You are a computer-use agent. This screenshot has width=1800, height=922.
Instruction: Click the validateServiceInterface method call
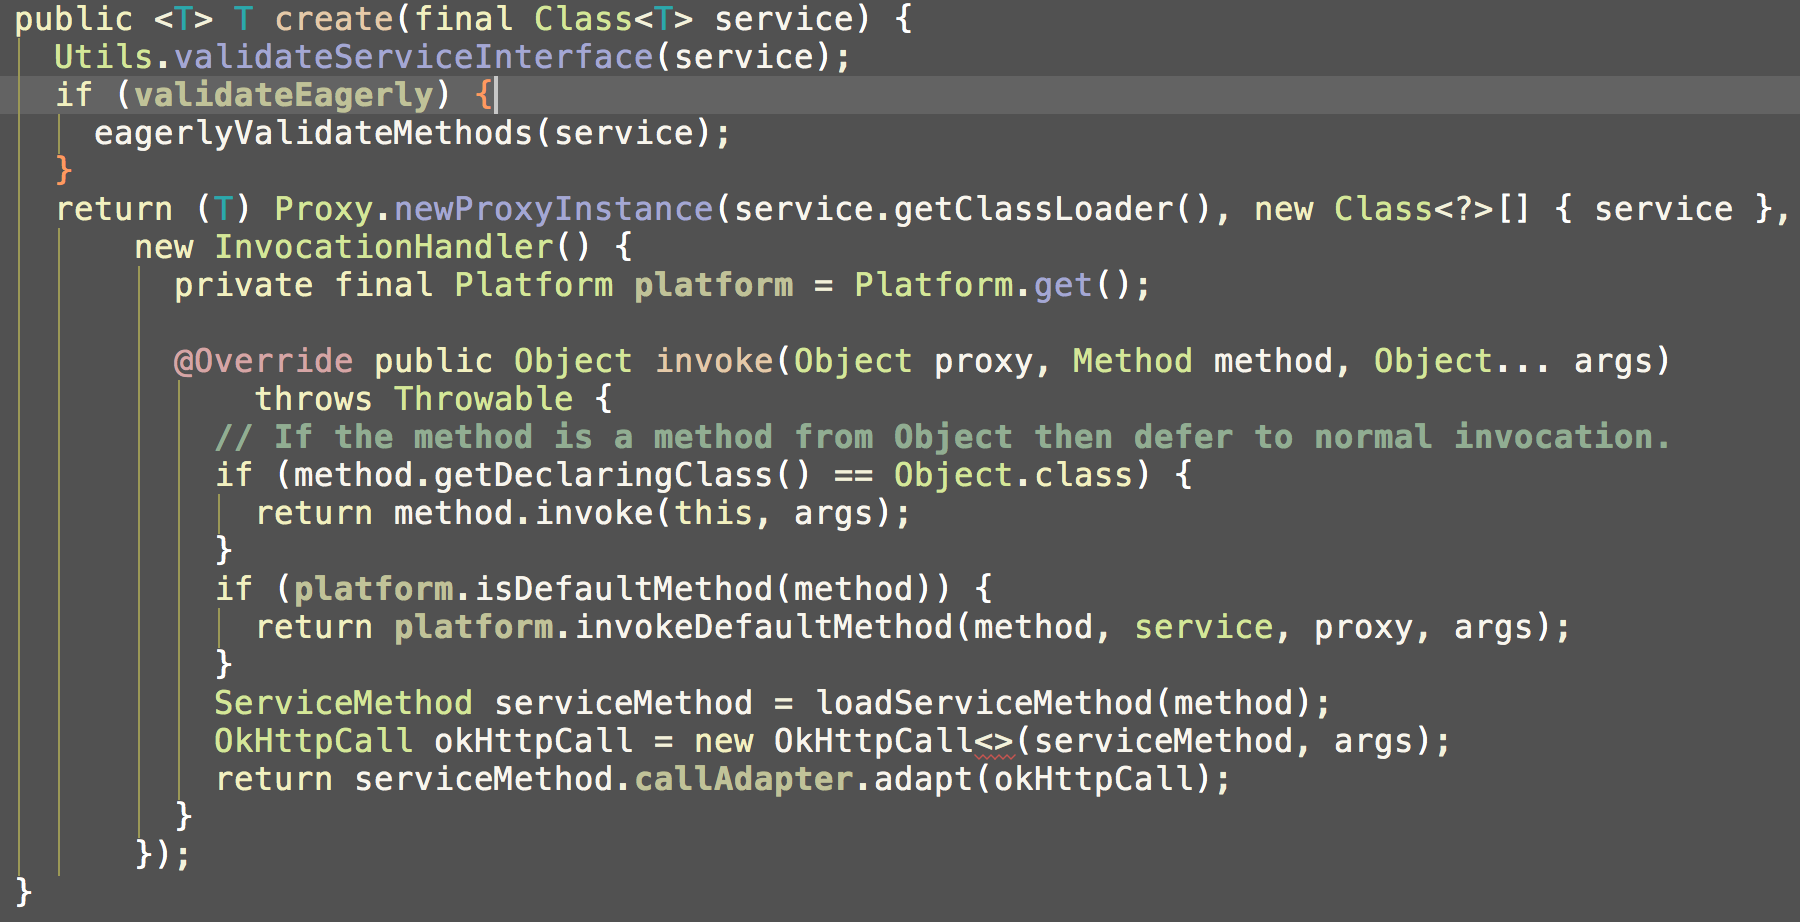pyautogui.click(x=413, y=57)
